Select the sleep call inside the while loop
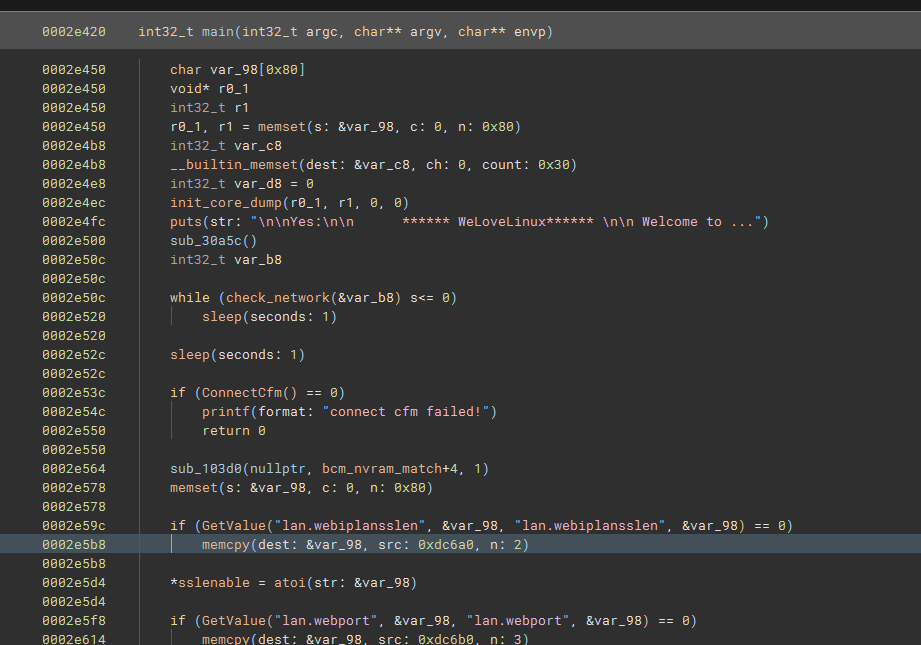Viewport: 921px width, 645px height. [x=222, y=317]
